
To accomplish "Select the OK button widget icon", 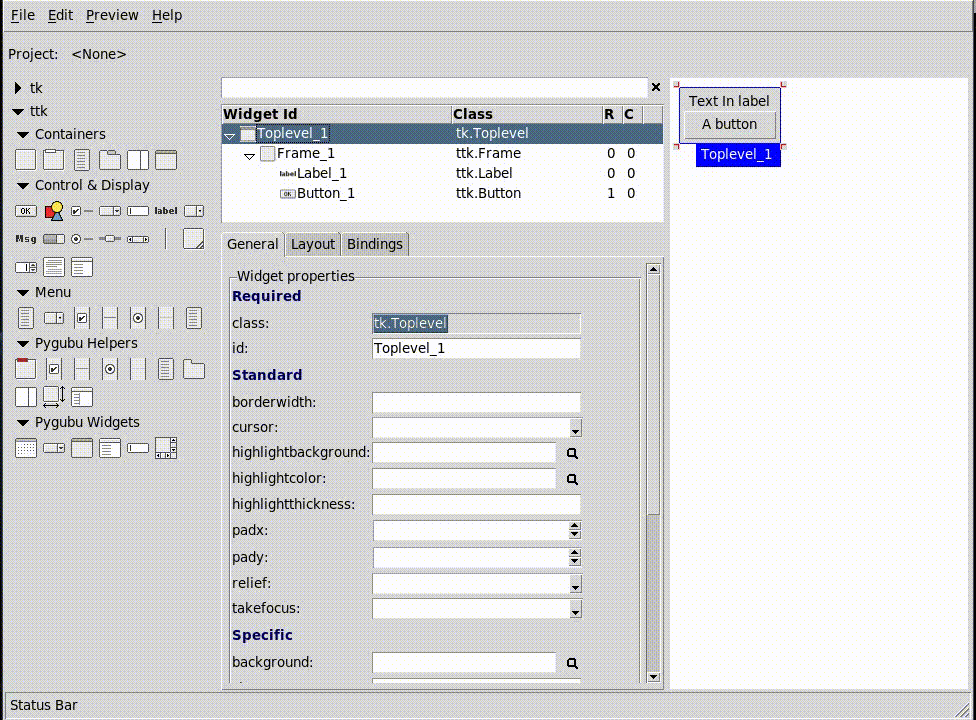I will (x=25, y=211).
